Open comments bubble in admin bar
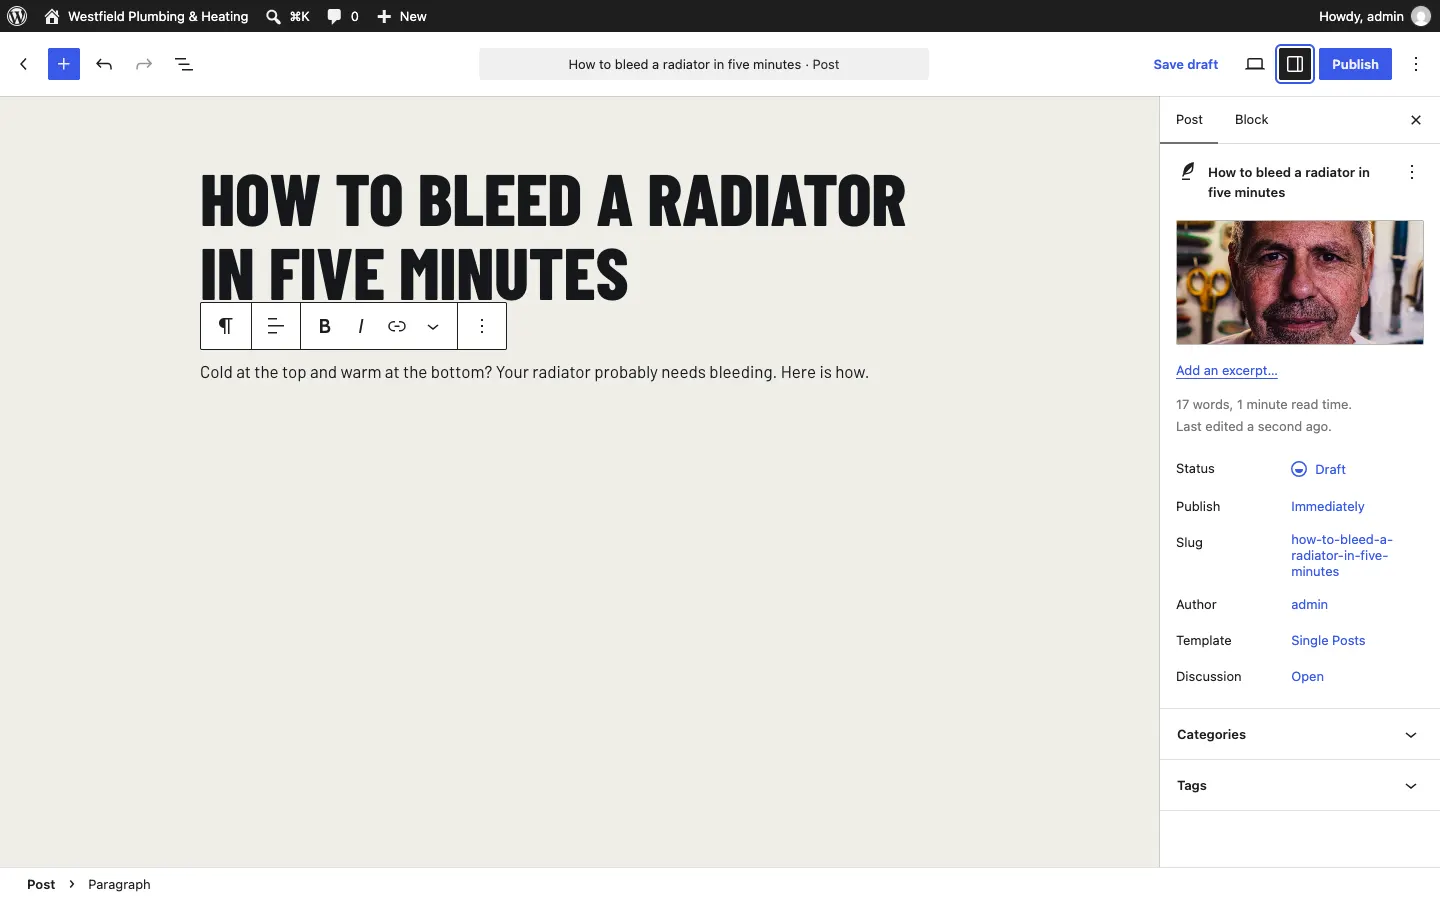The width and height of the screenshot is (1440, 900). click(343, 16)
